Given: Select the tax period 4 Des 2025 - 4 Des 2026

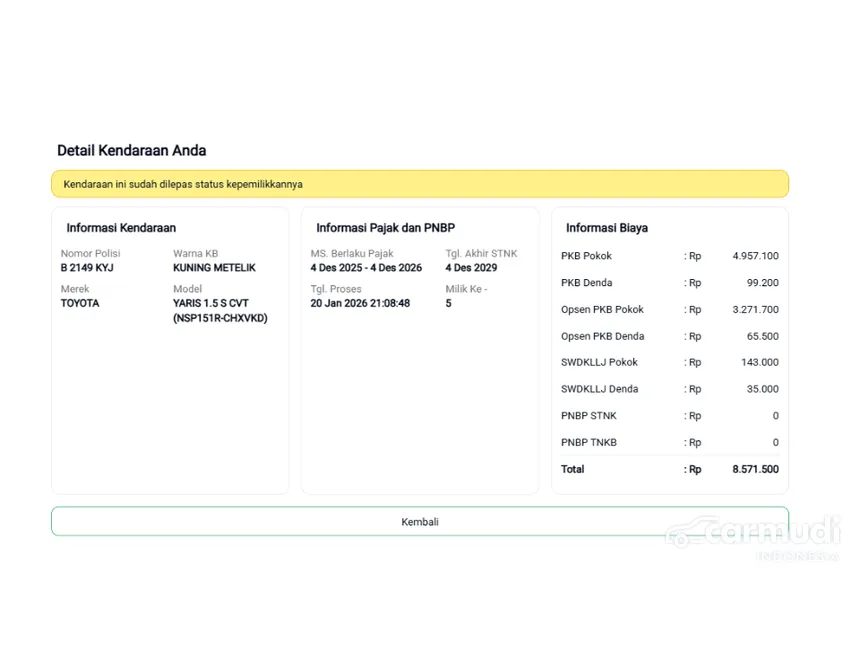Looking at the screenshot, I should 366,268.
